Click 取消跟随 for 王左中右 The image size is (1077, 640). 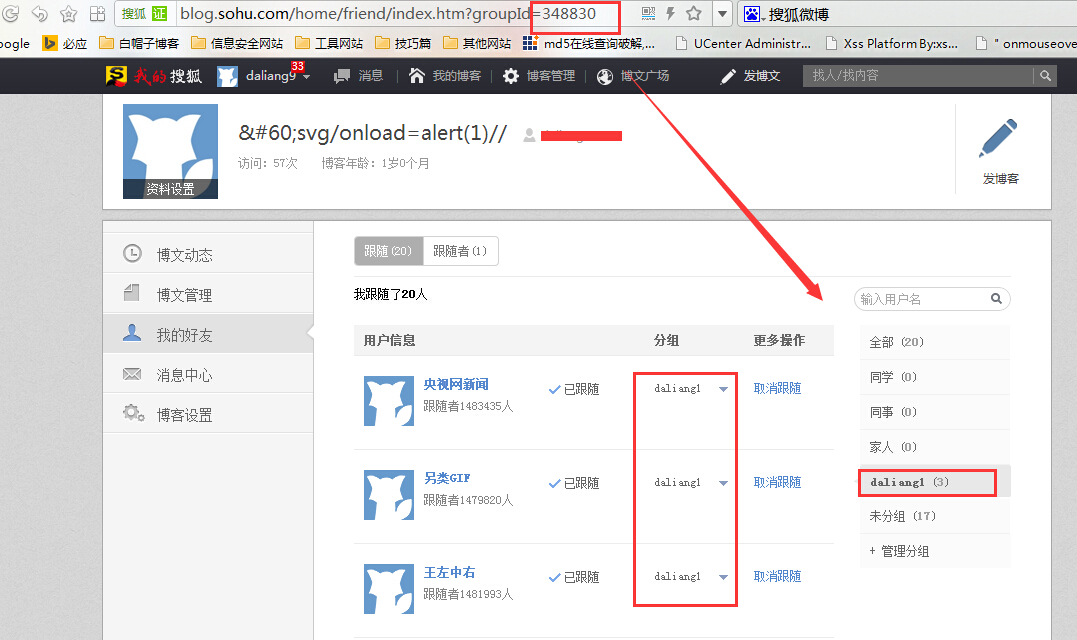[778, 576]
